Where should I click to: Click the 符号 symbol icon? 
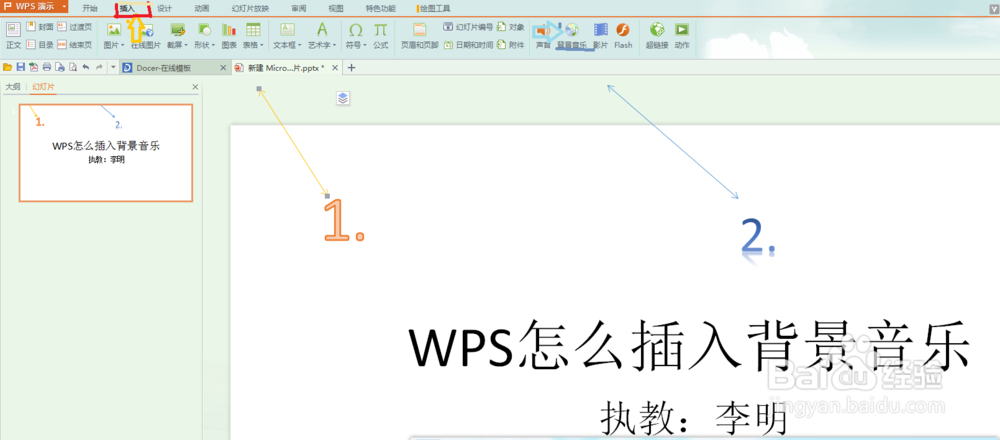click(355, 29)
